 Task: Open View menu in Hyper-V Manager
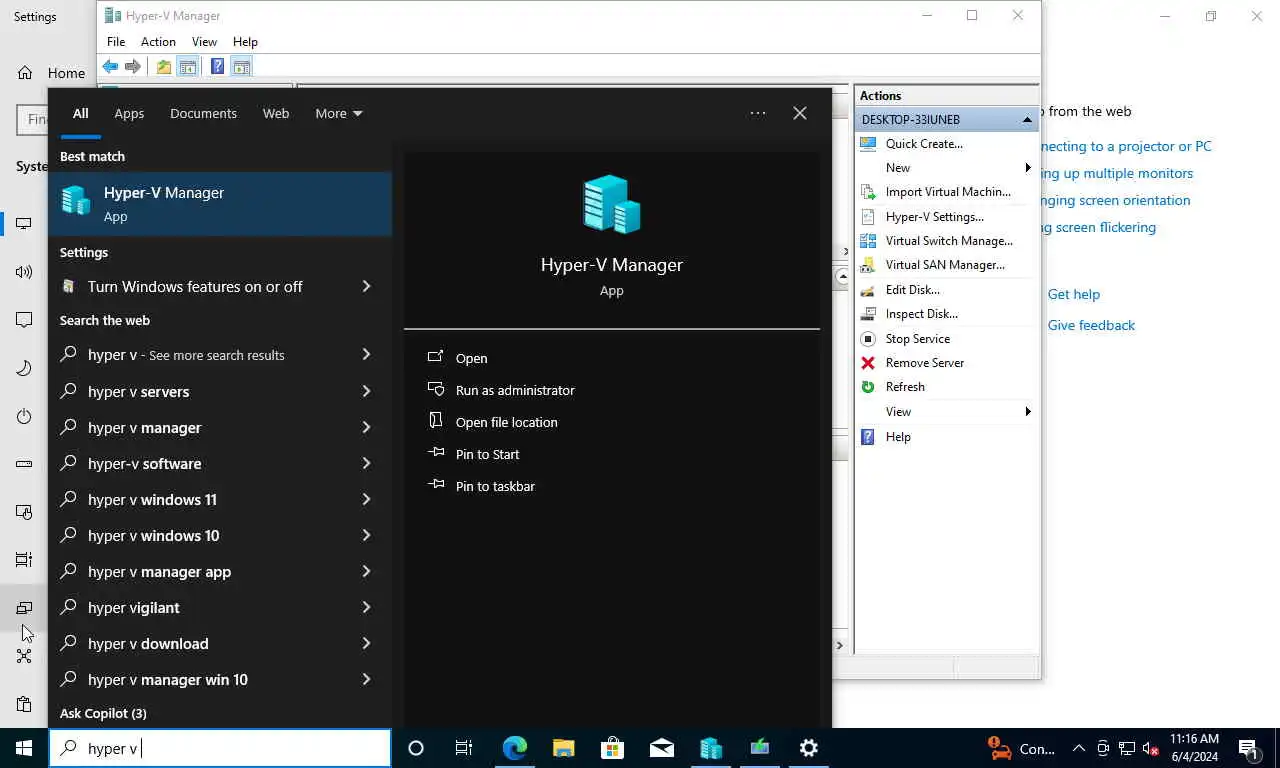click(x=204, y=42)
